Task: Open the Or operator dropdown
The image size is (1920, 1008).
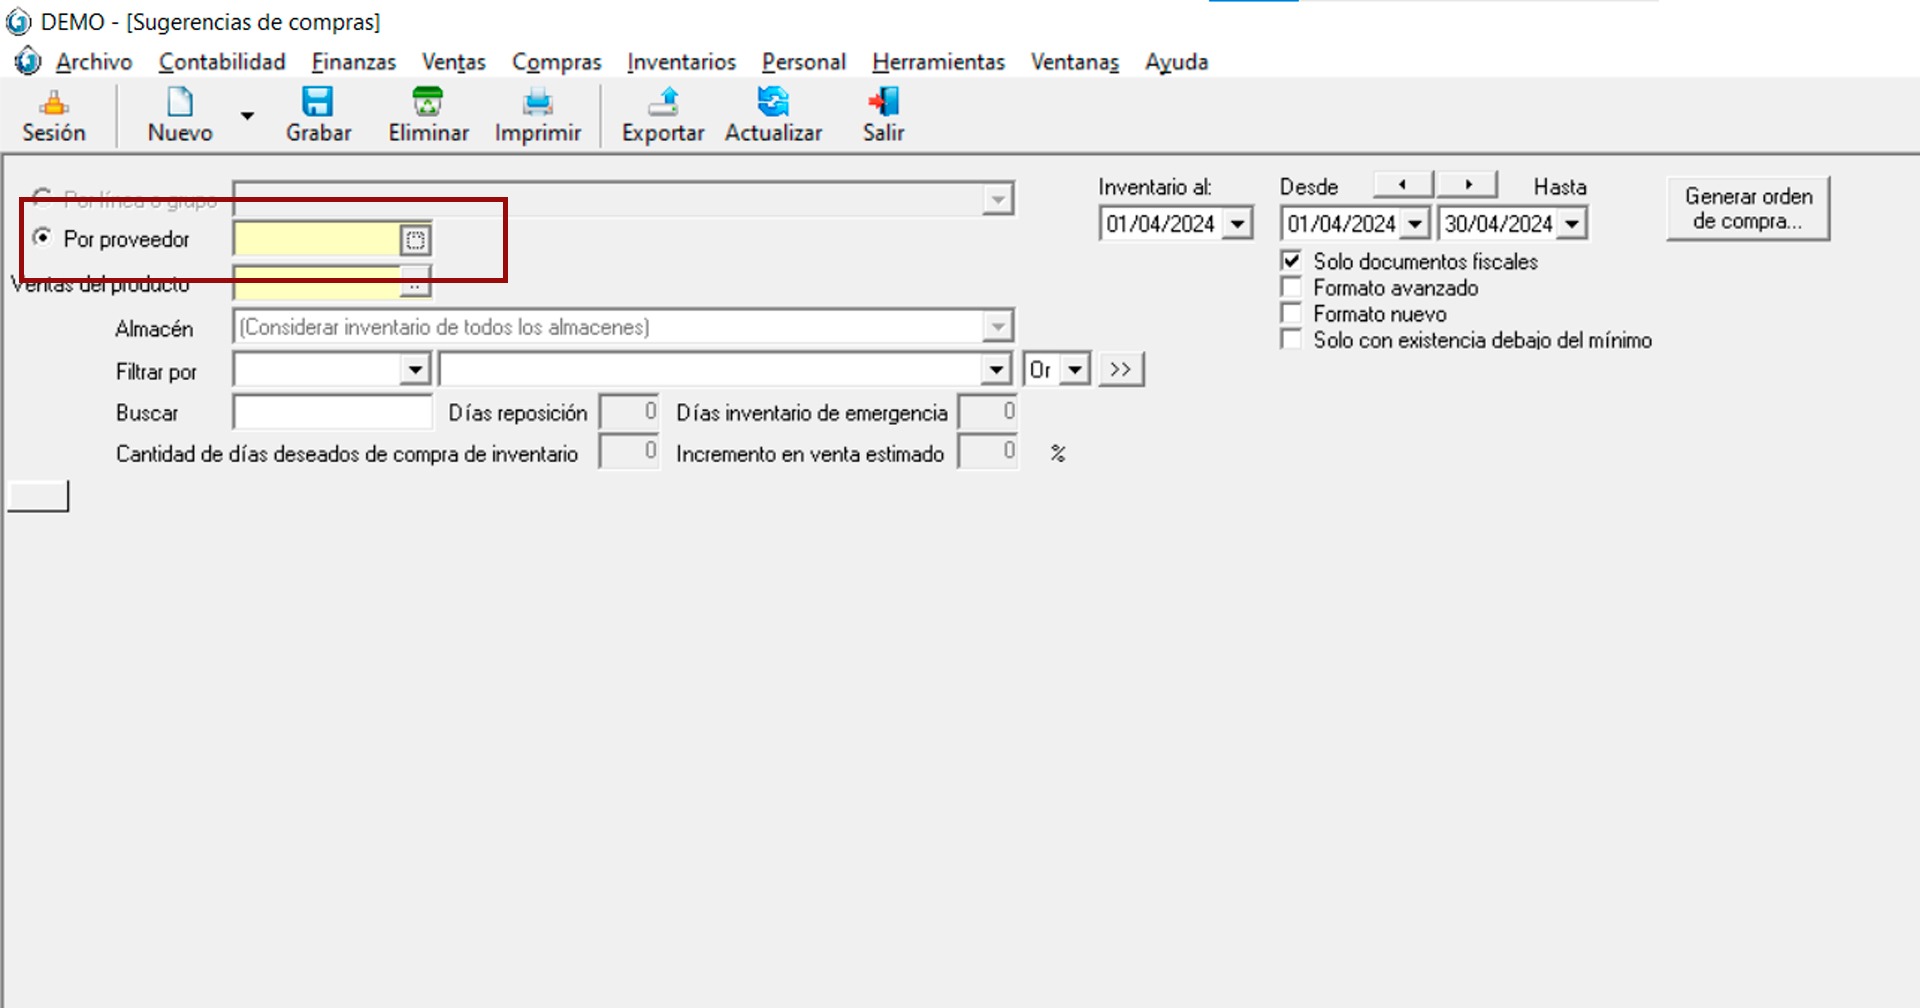Action: click(1075, 371)
